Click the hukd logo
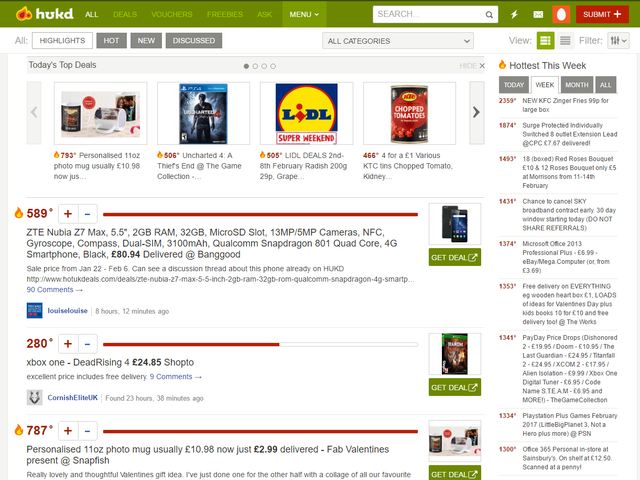Image resolution: width=640 pixels, height=480 pixels. point(44,14)
